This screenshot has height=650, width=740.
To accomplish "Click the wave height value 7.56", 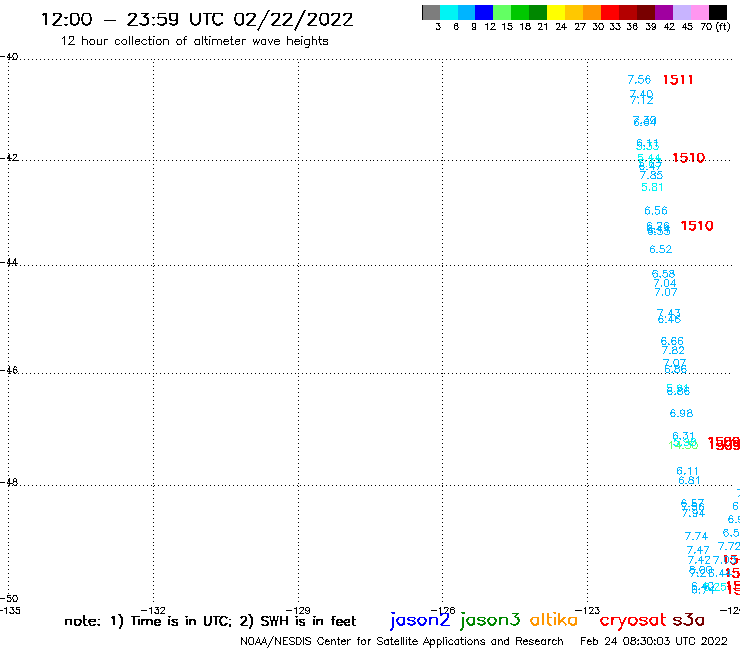I will coord(639,80).
